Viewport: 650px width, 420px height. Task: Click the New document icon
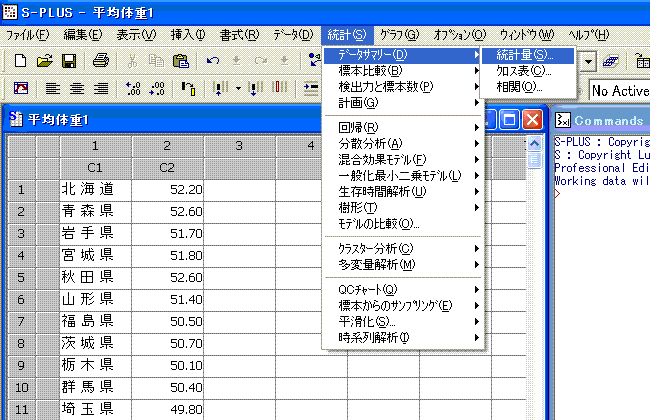(20, 61)
